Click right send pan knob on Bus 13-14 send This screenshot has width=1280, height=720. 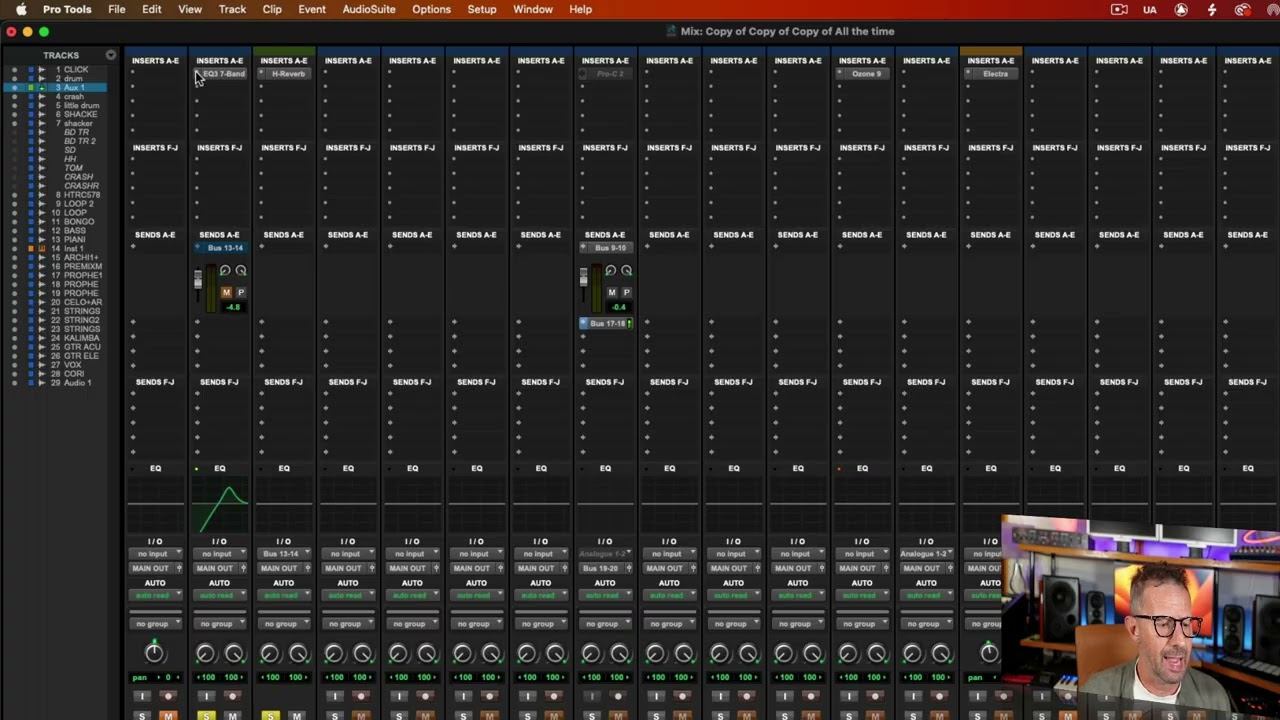[240, 271]
